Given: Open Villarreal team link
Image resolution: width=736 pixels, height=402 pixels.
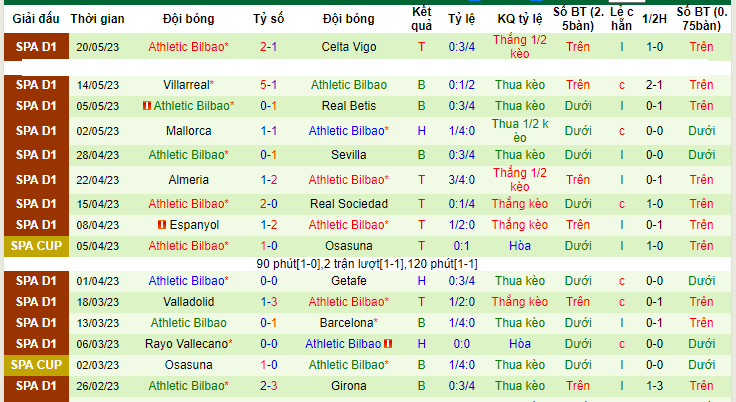Looking at the screenshot, I should point(188,85).
